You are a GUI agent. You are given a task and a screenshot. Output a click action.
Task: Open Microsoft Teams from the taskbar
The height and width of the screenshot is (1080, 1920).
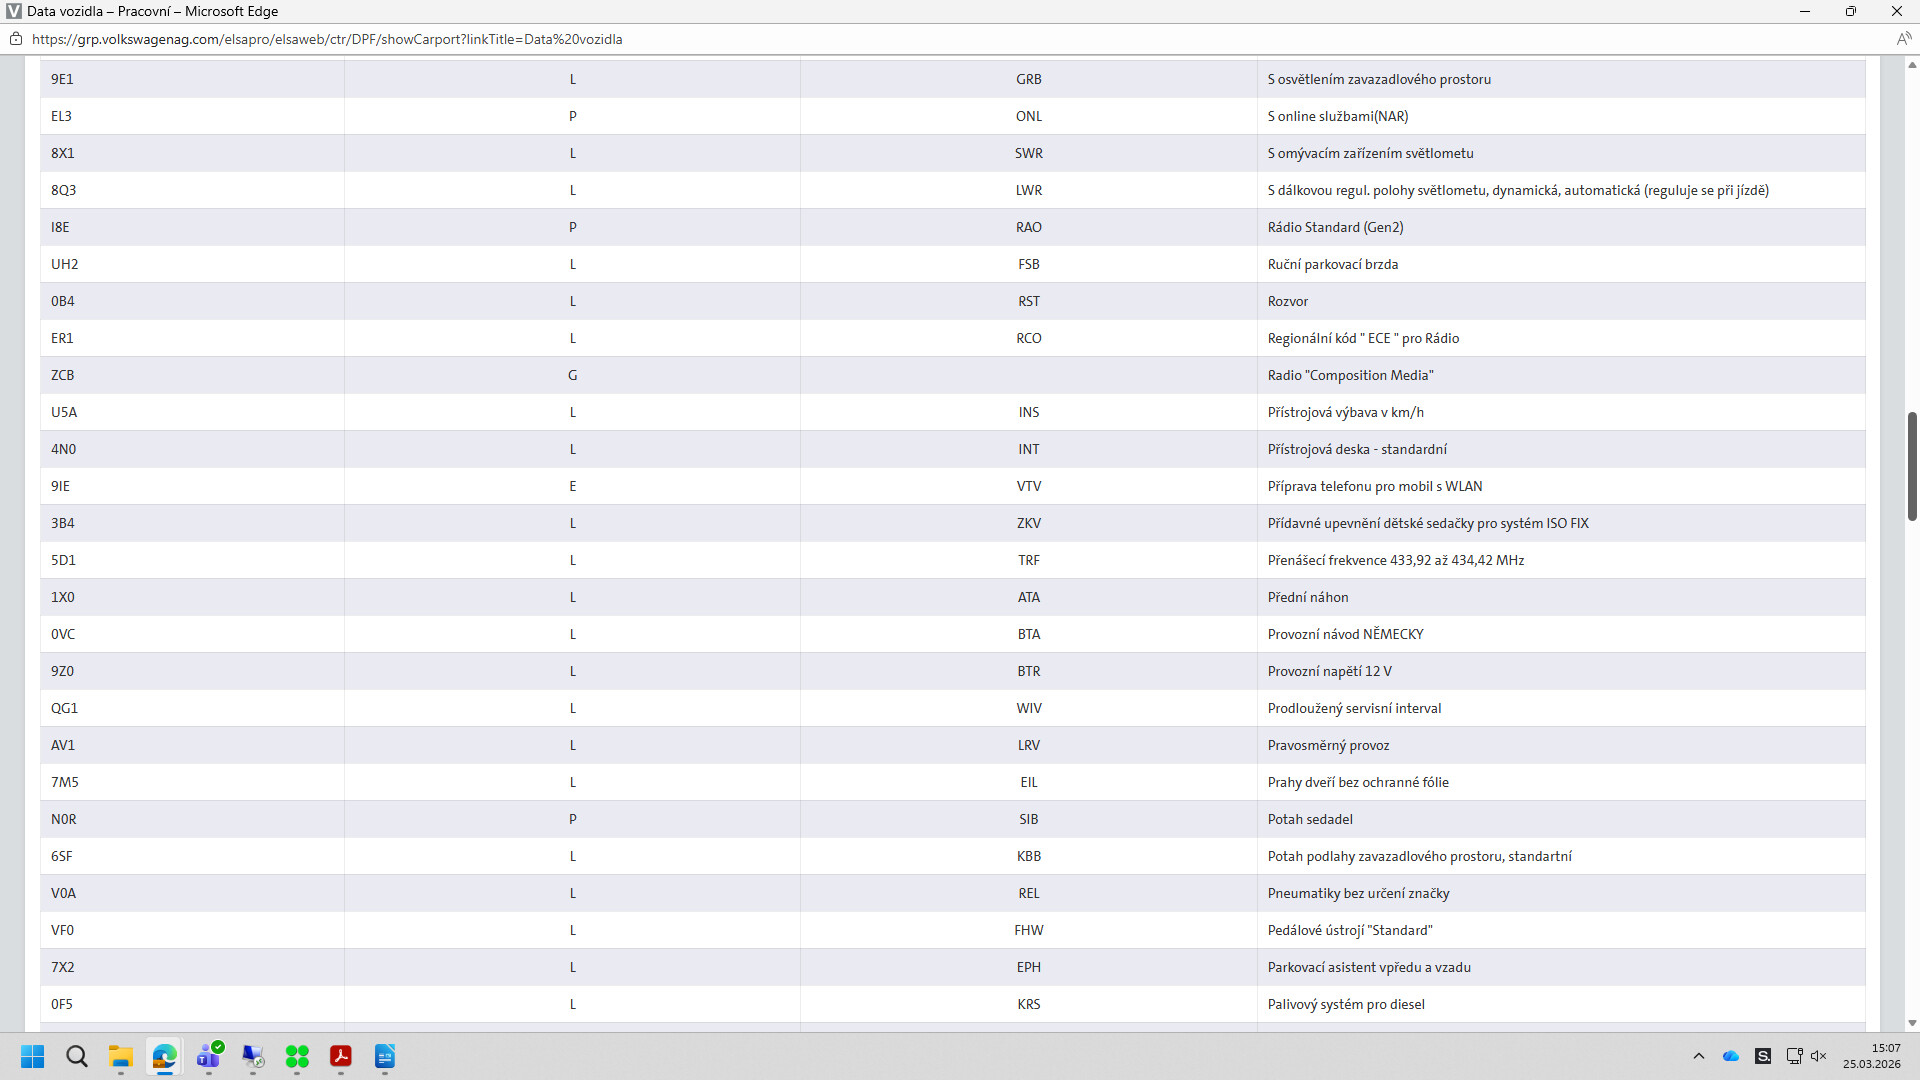[209, 1056]
